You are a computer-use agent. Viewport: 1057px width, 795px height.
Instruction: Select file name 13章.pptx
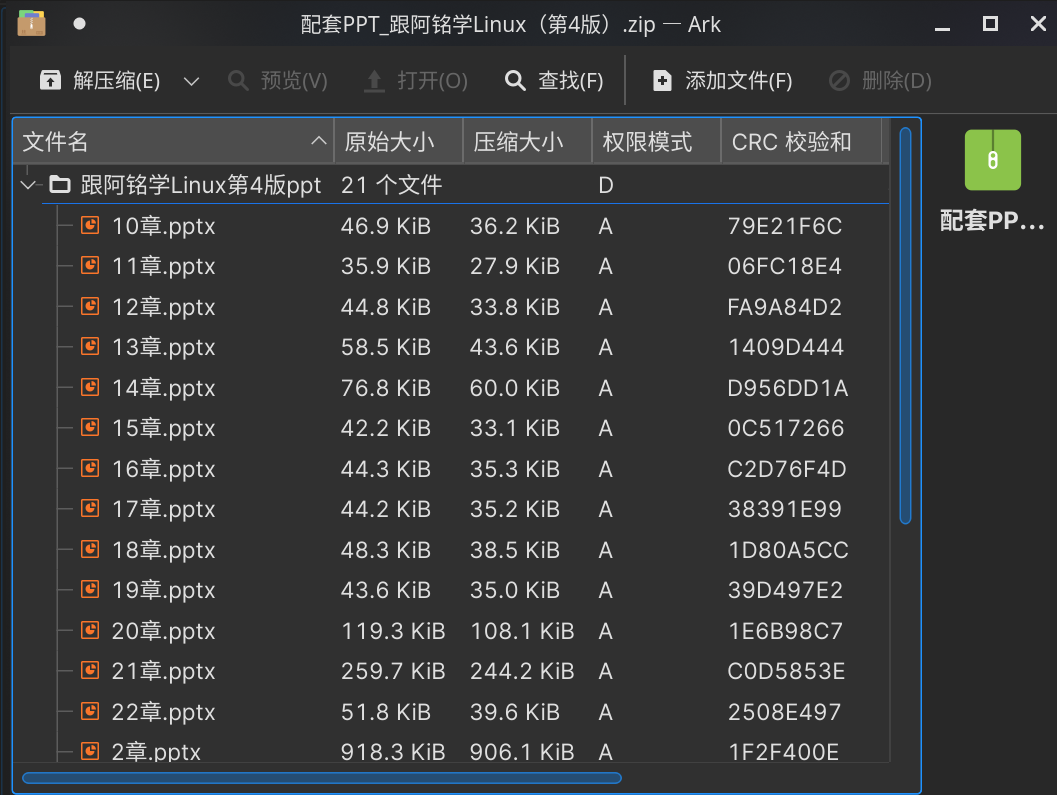point(163,347)
